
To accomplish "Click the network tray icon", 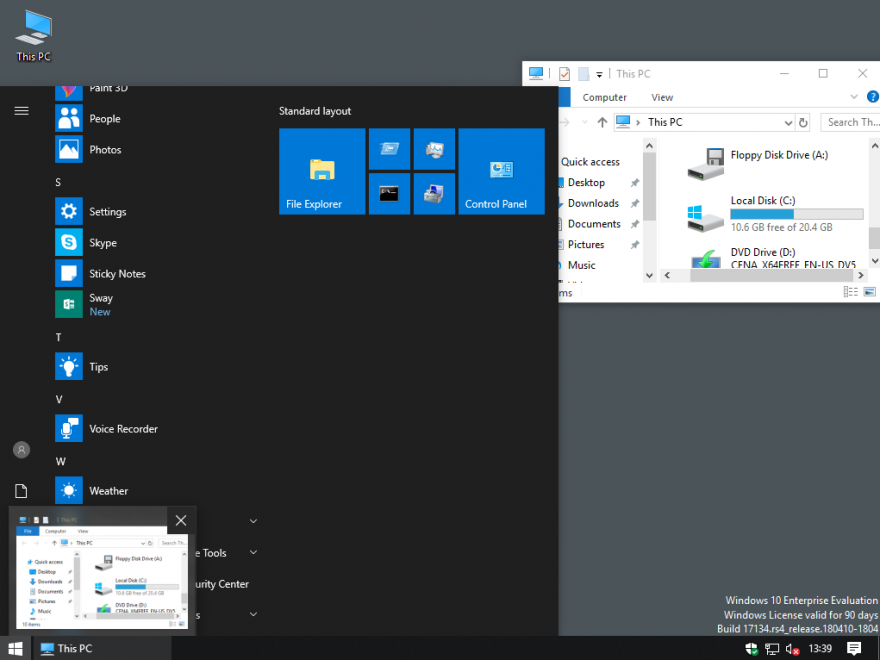I will pos(772,649).
